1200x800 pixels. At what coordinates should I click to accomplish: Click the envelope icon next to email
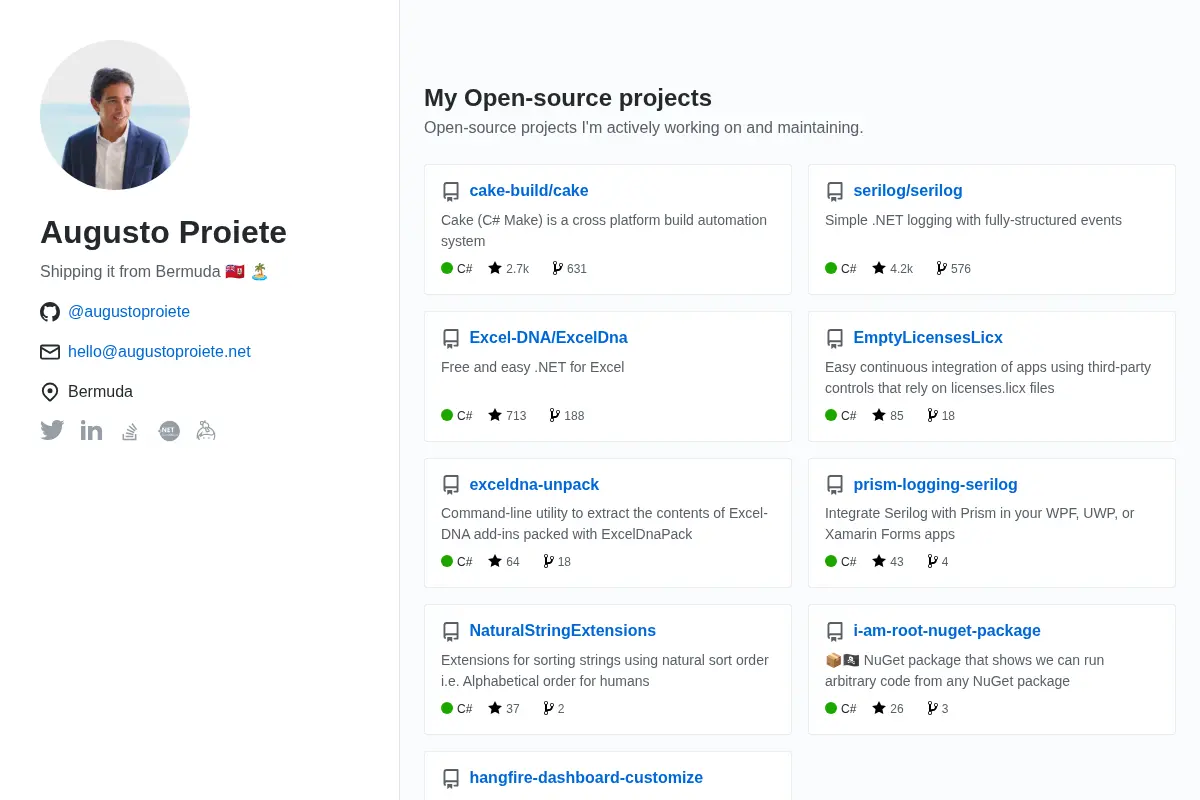50,352
